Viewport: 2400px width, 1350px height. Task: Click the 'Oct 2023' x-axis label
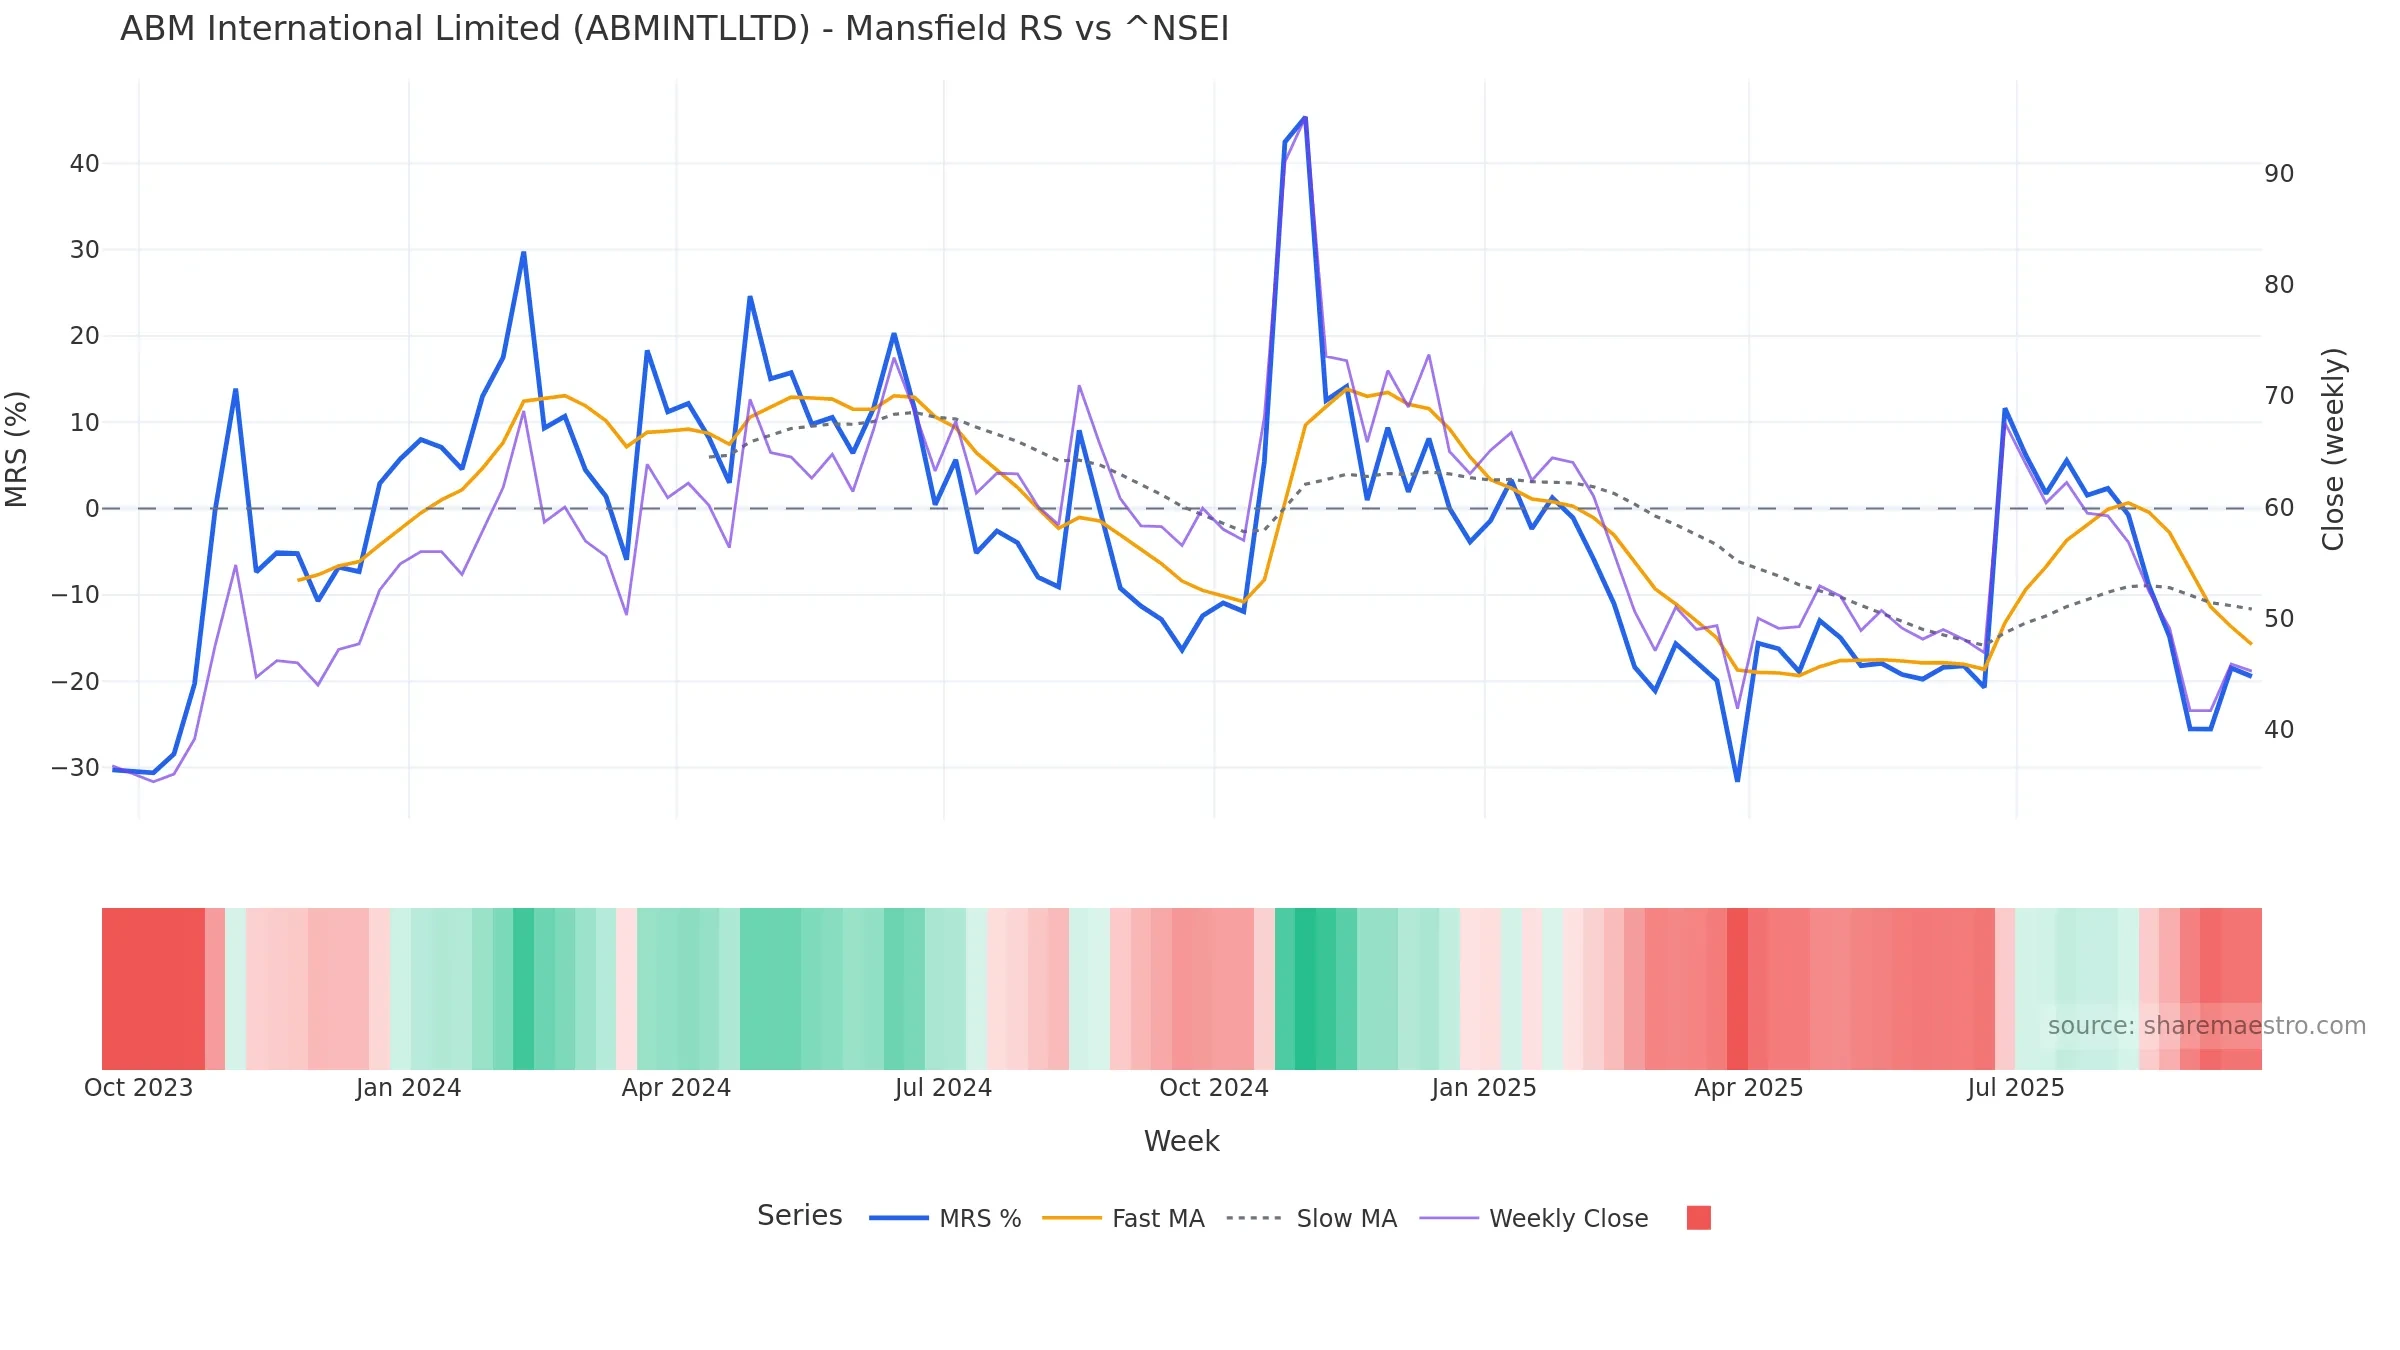click(138, 1087)
